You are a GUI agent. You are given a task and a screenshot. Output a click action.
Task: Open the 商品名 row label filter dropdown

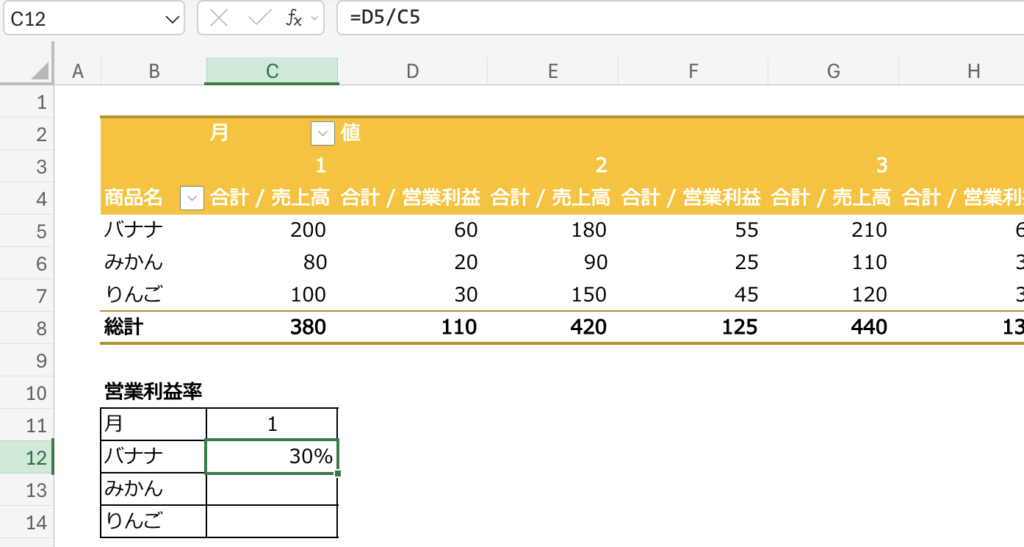[191, 199]
